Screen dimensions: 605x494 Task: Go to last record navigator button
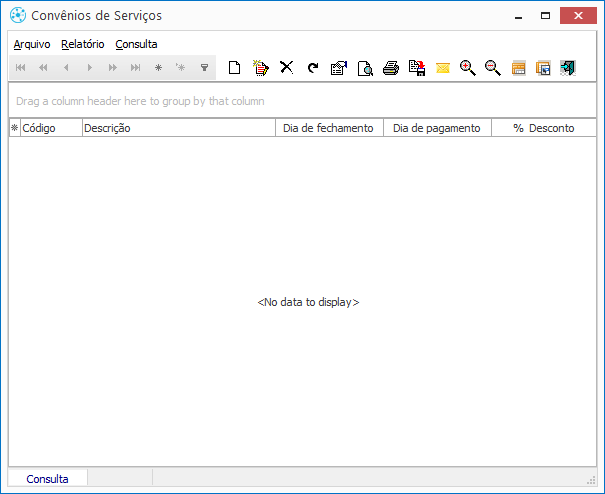click(135, 68)
